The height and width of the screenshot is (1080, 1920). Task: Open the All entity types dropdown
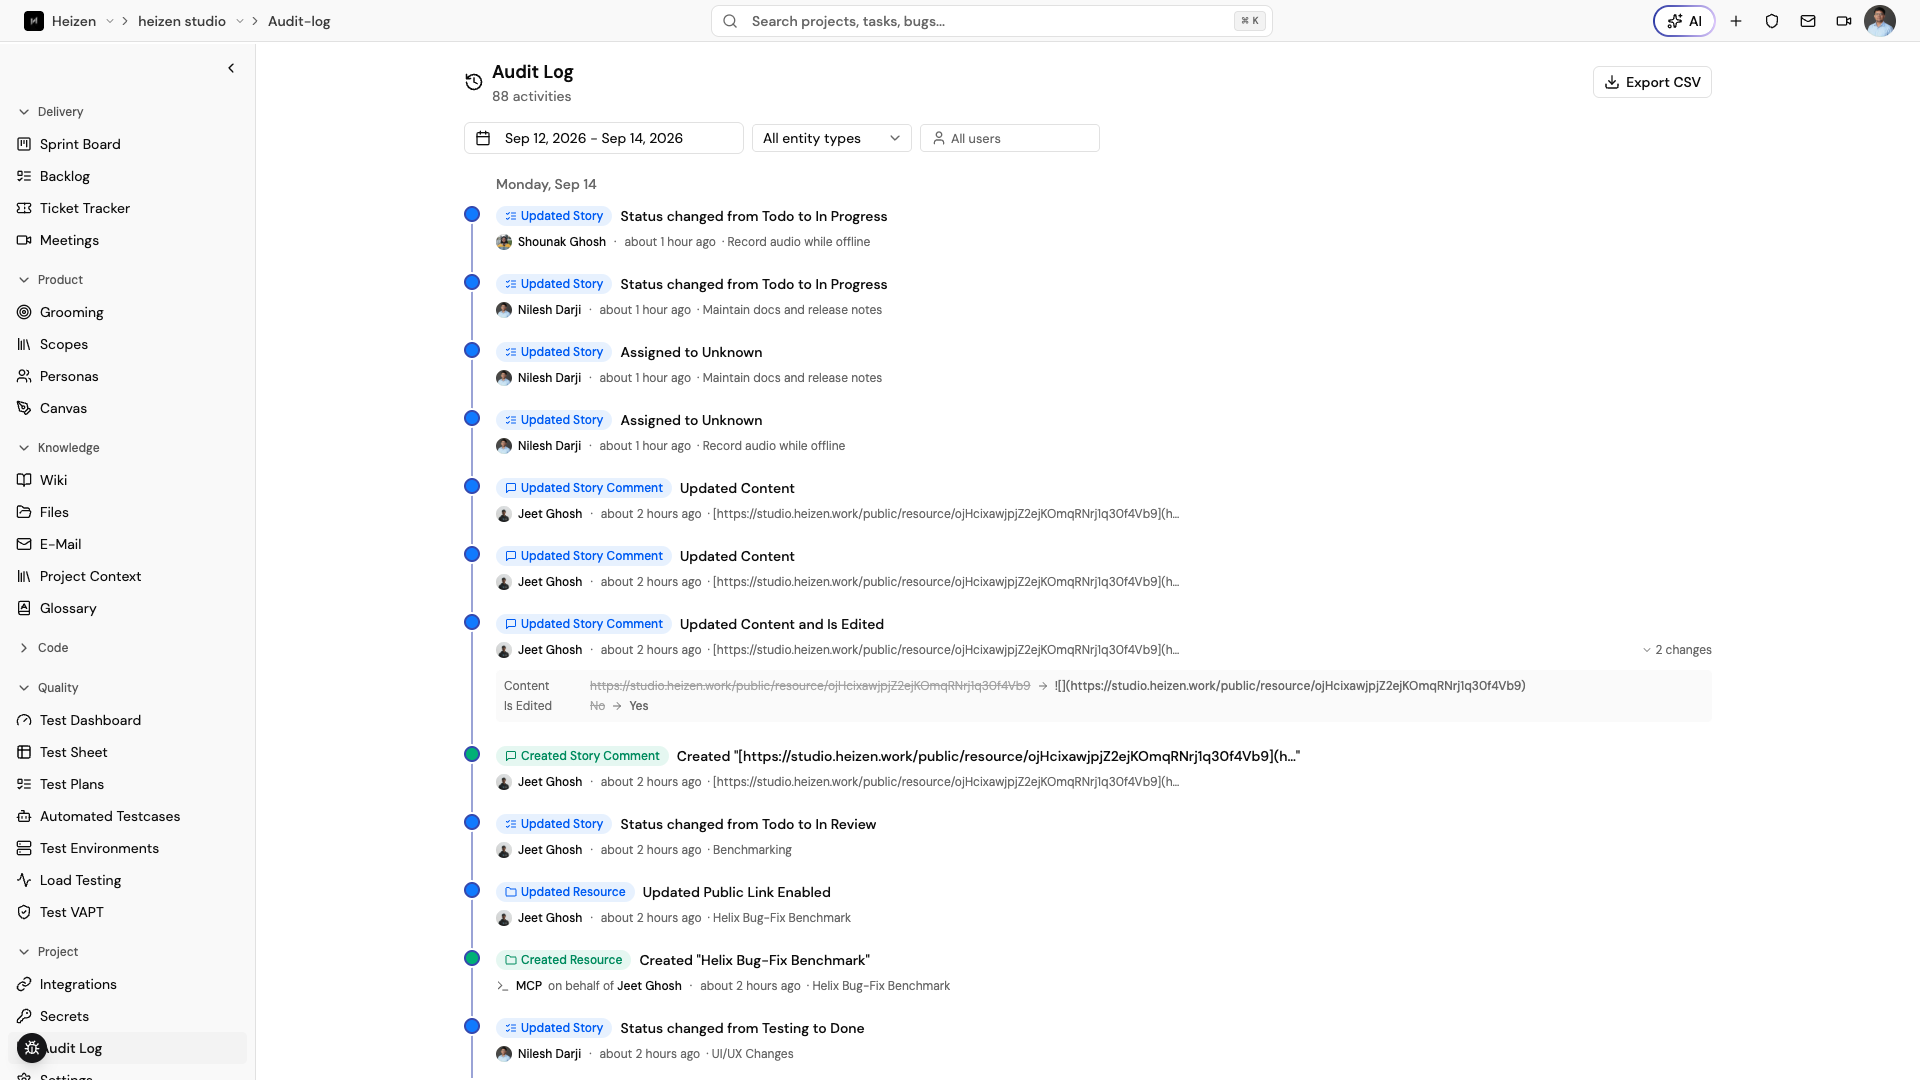[x=831, y=138]
